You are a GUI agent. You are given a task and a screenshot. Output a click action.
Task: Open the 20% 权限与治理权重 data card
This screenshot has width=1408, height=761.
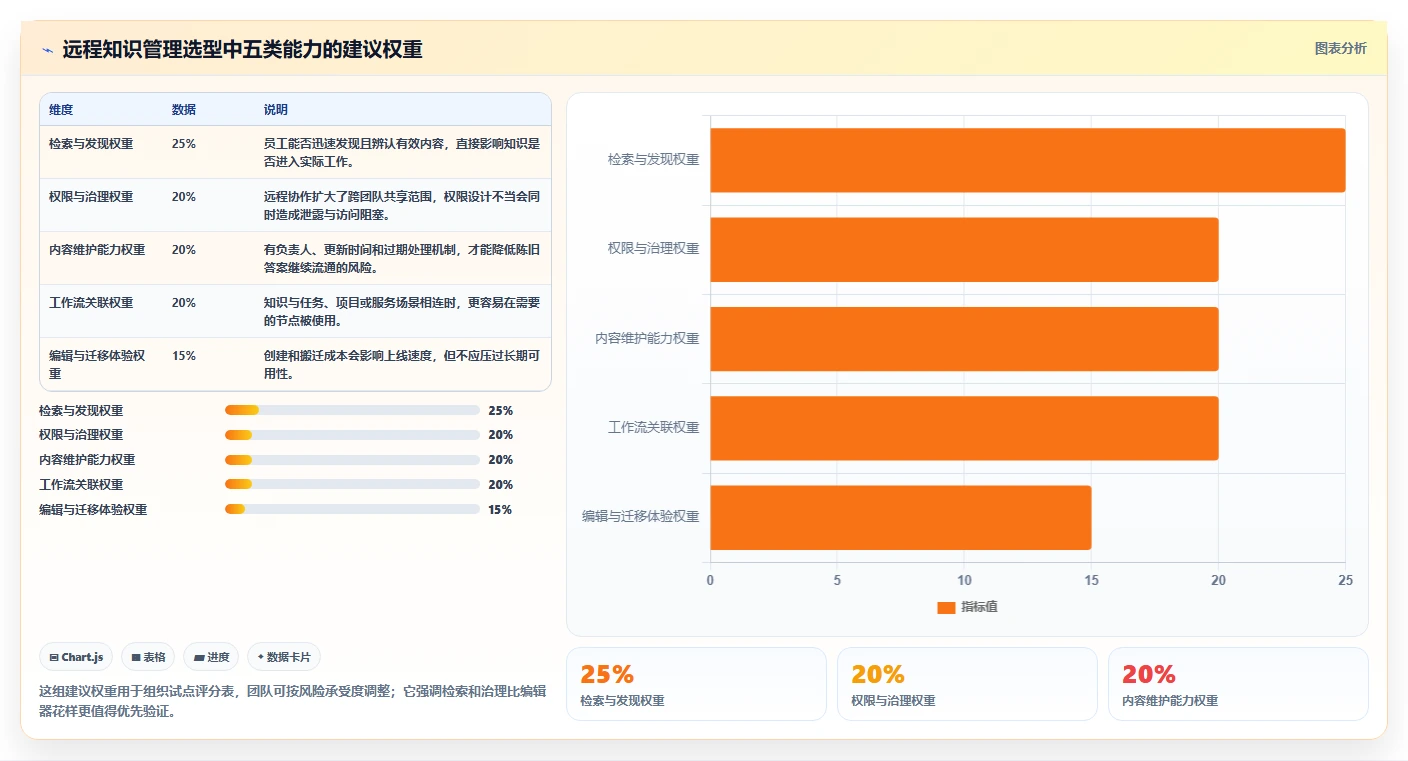click(967, 684)
